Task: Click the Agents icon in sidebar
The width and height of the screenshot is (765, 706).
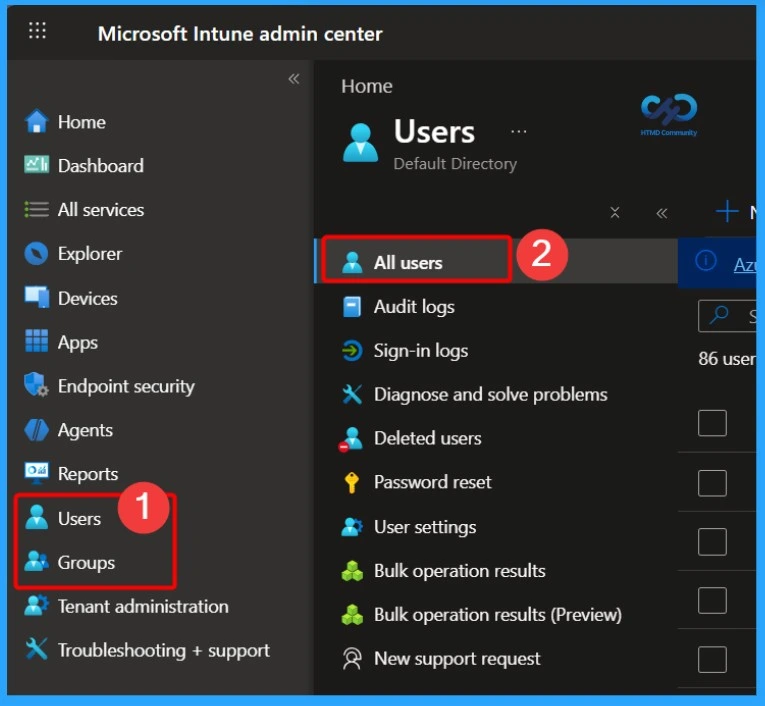Action: 37,430
